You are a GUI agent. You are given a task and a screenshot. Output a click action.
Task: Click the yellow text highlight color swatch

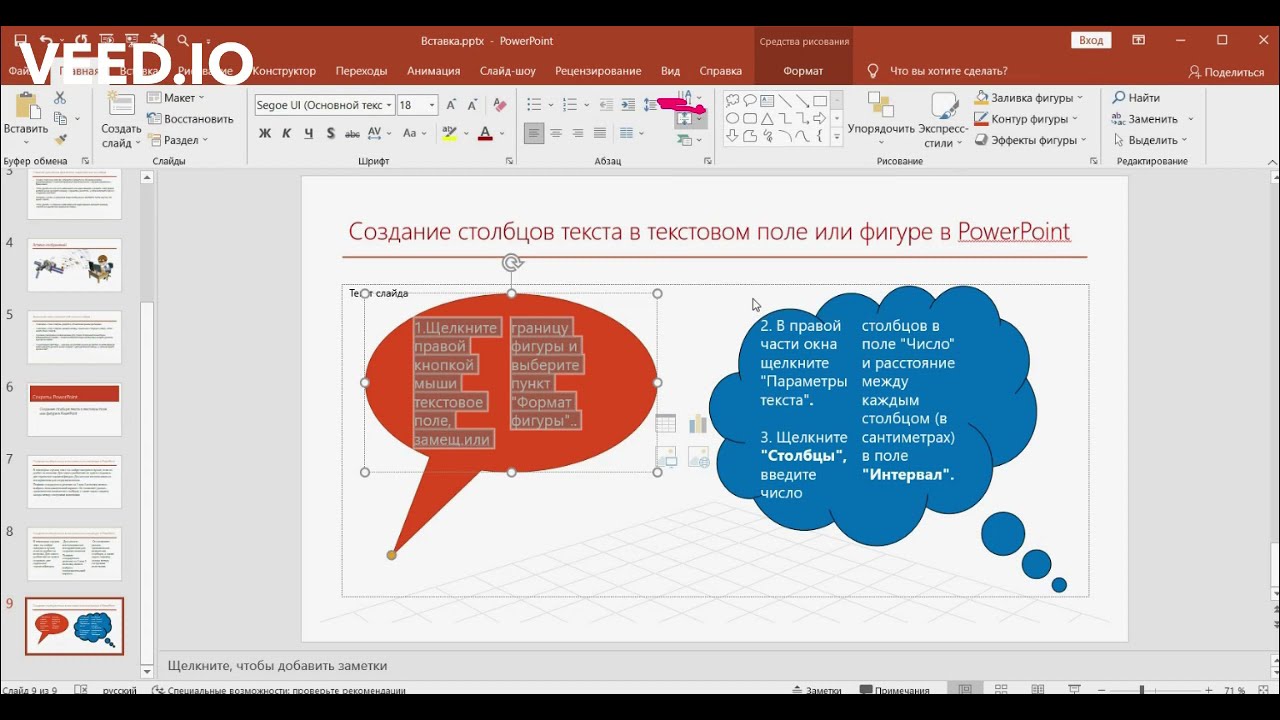click(449, 133)
